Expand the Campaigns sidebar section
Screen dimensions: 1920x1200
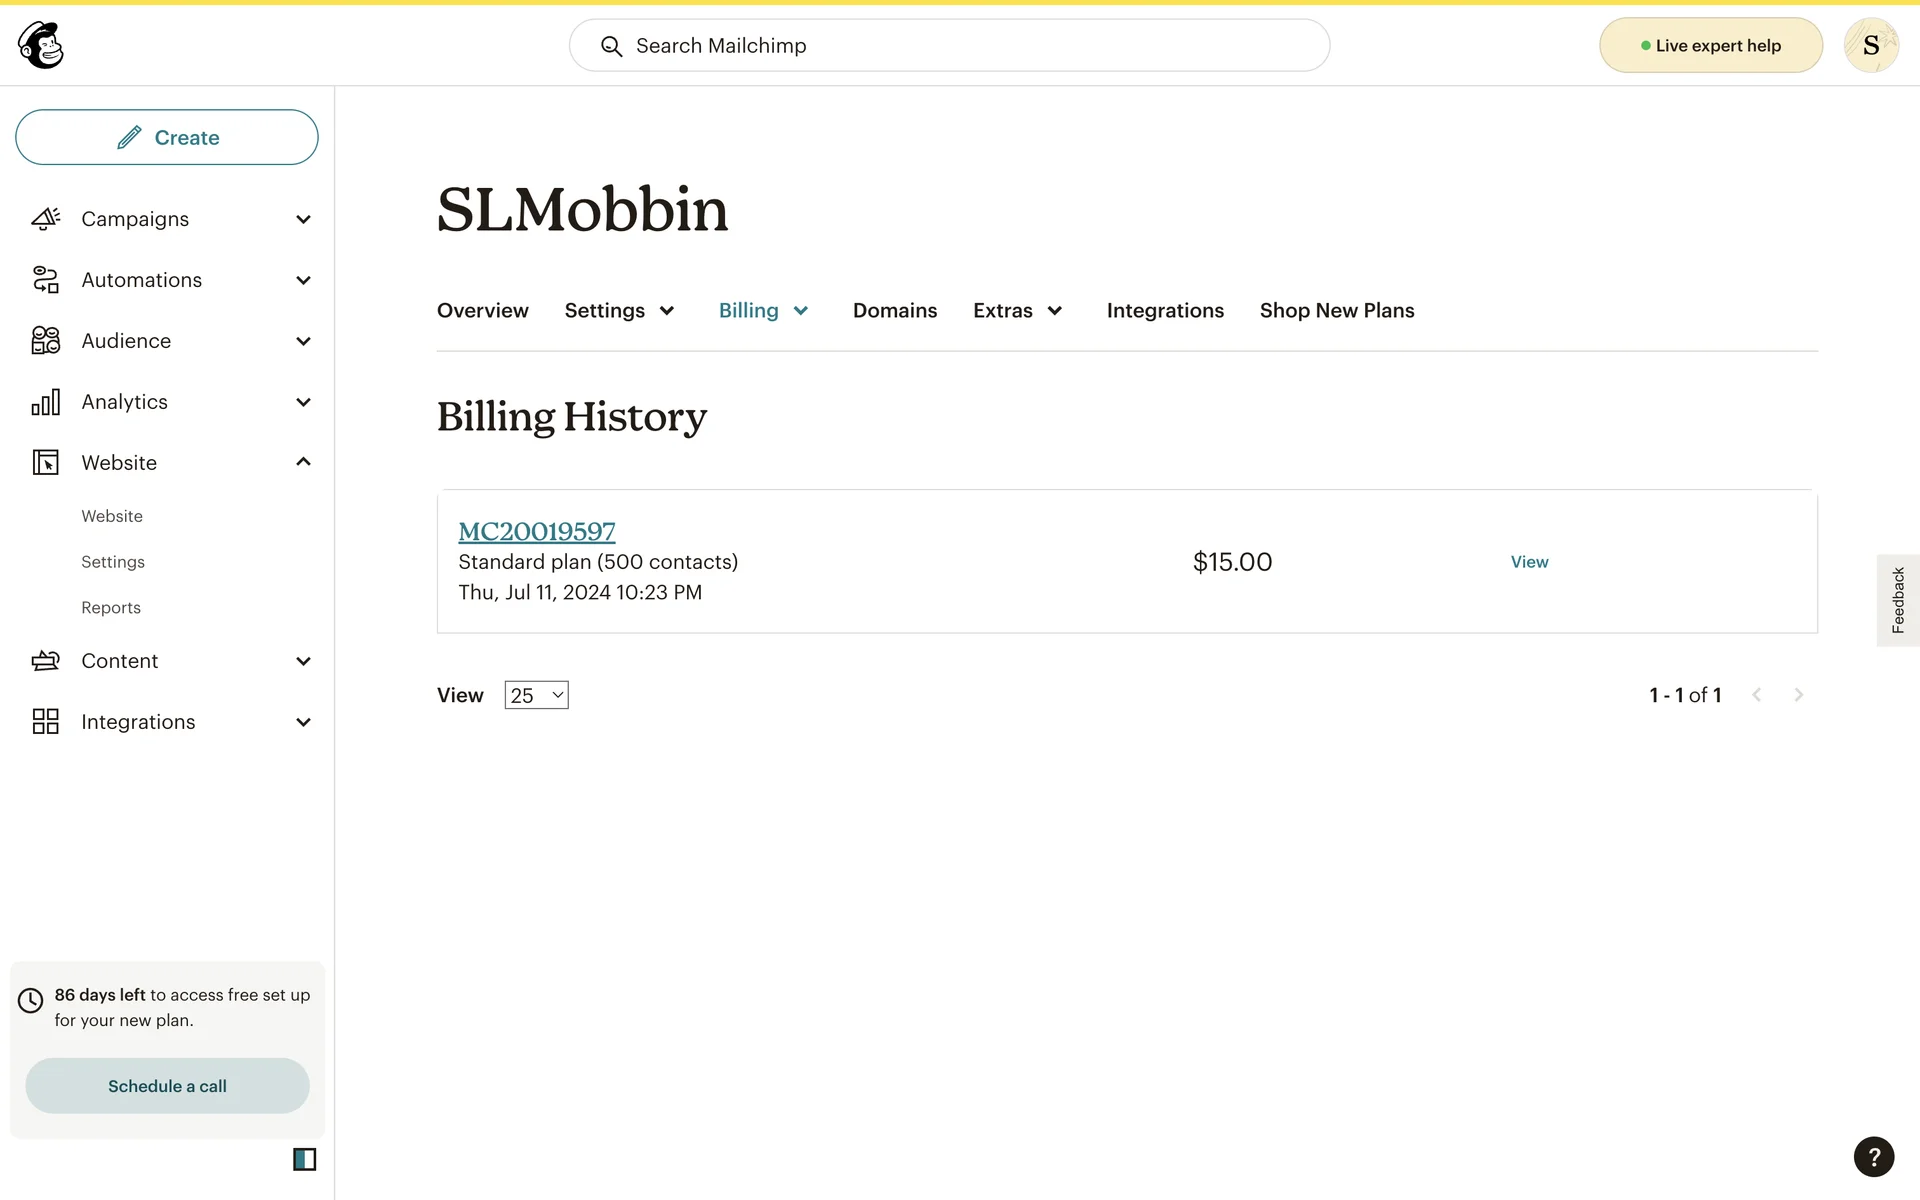click(x=303, y=219)
